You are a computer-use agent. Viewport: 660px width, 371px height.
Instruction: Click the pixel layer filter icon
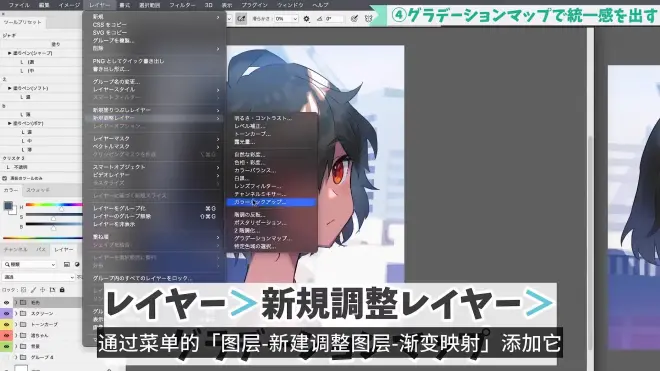tap(67, 264)
